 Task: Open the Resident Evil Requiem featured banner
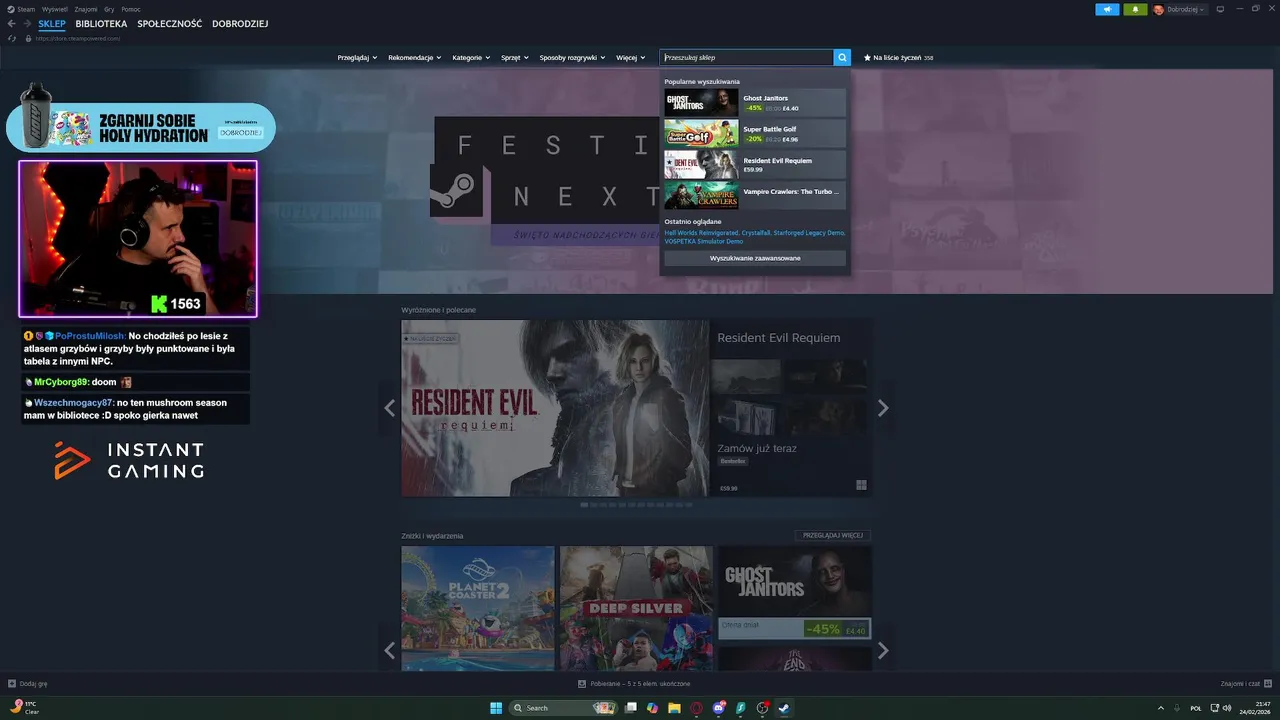point(555,408)
